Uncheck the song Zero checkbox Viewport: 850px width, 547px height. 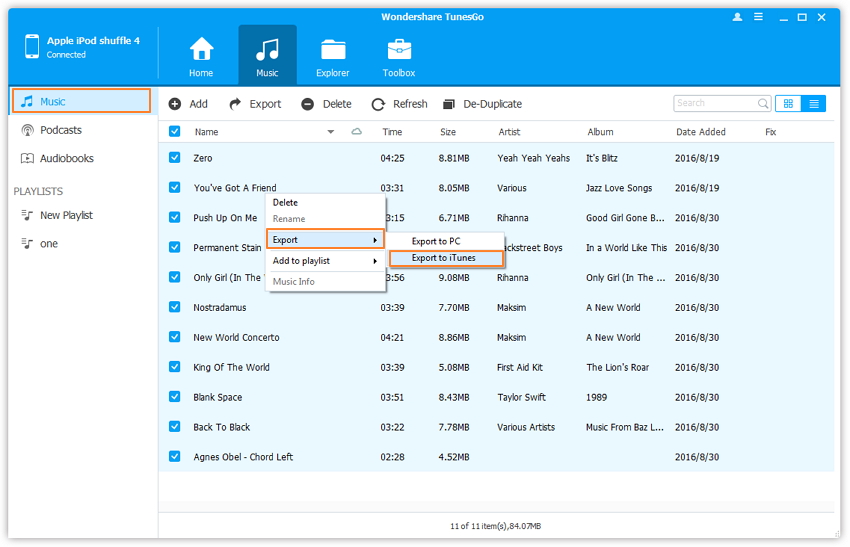(175, 158)
